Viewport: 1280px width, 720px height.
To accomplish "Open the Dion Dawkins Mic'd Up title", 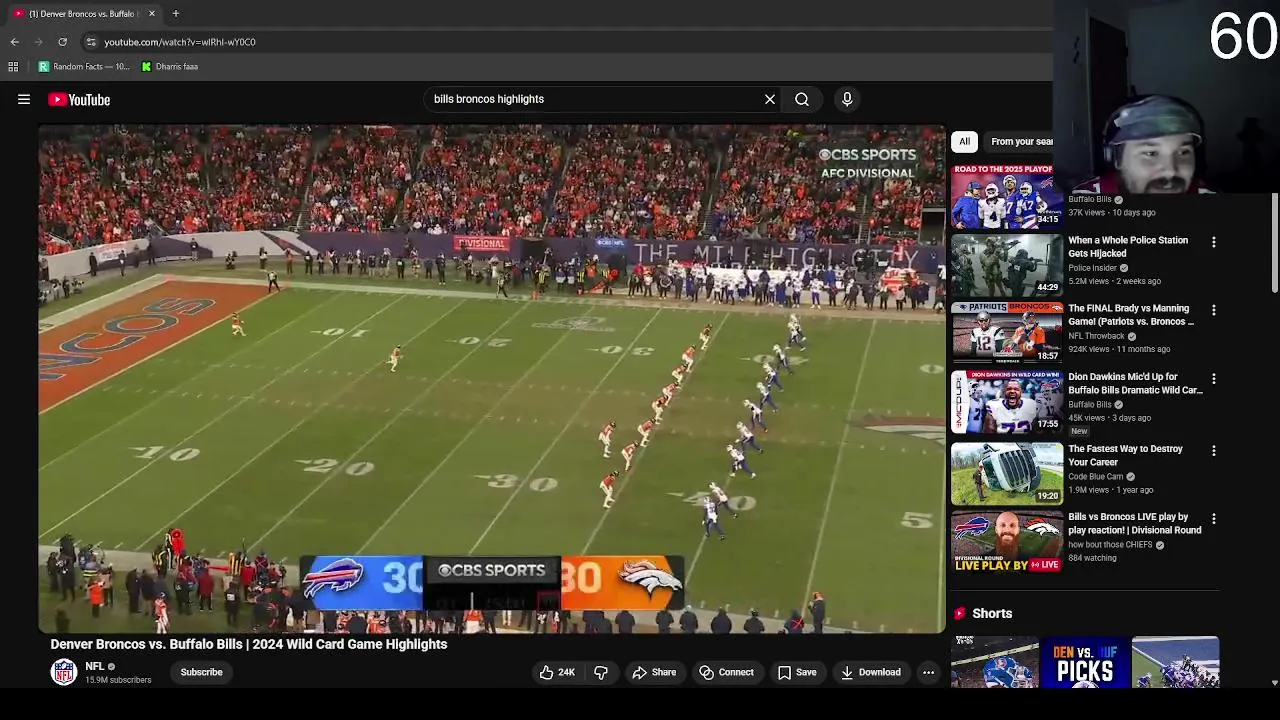I will pyautogui.click(x=1135, y=384).
